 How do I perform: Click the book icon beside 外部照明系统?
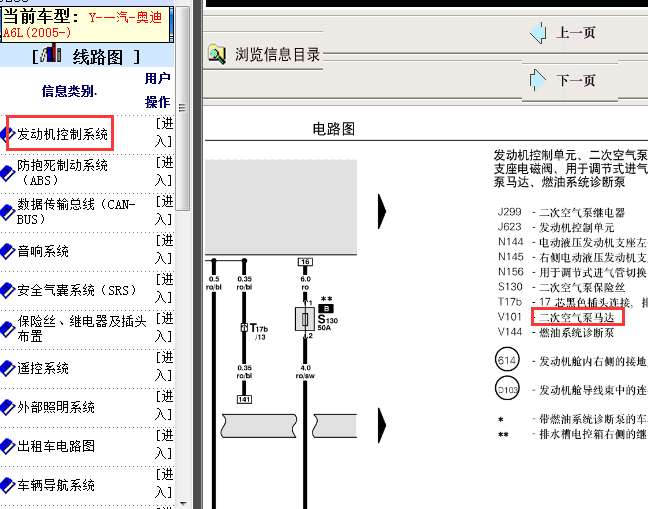point(7,407)
